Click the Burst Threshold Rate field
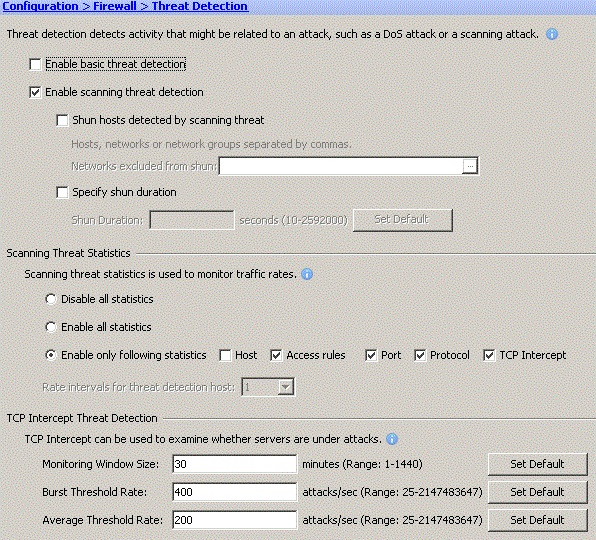Viewport: 596px width, 540px height. [x=235, y=492]
